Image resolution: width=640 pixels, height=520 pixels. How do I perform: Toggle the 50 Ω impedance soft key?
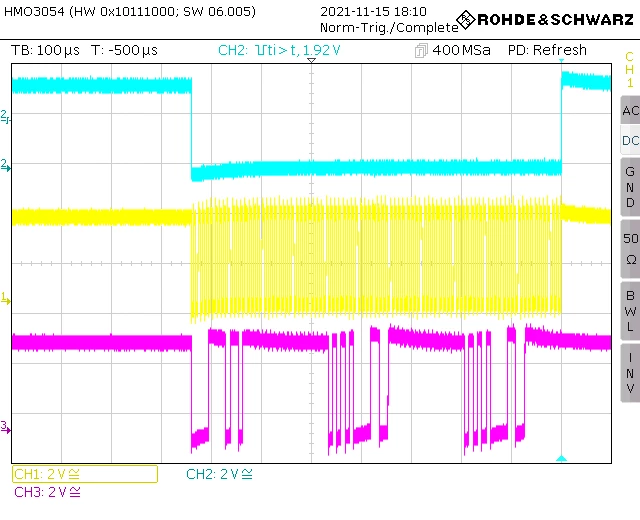630,249
